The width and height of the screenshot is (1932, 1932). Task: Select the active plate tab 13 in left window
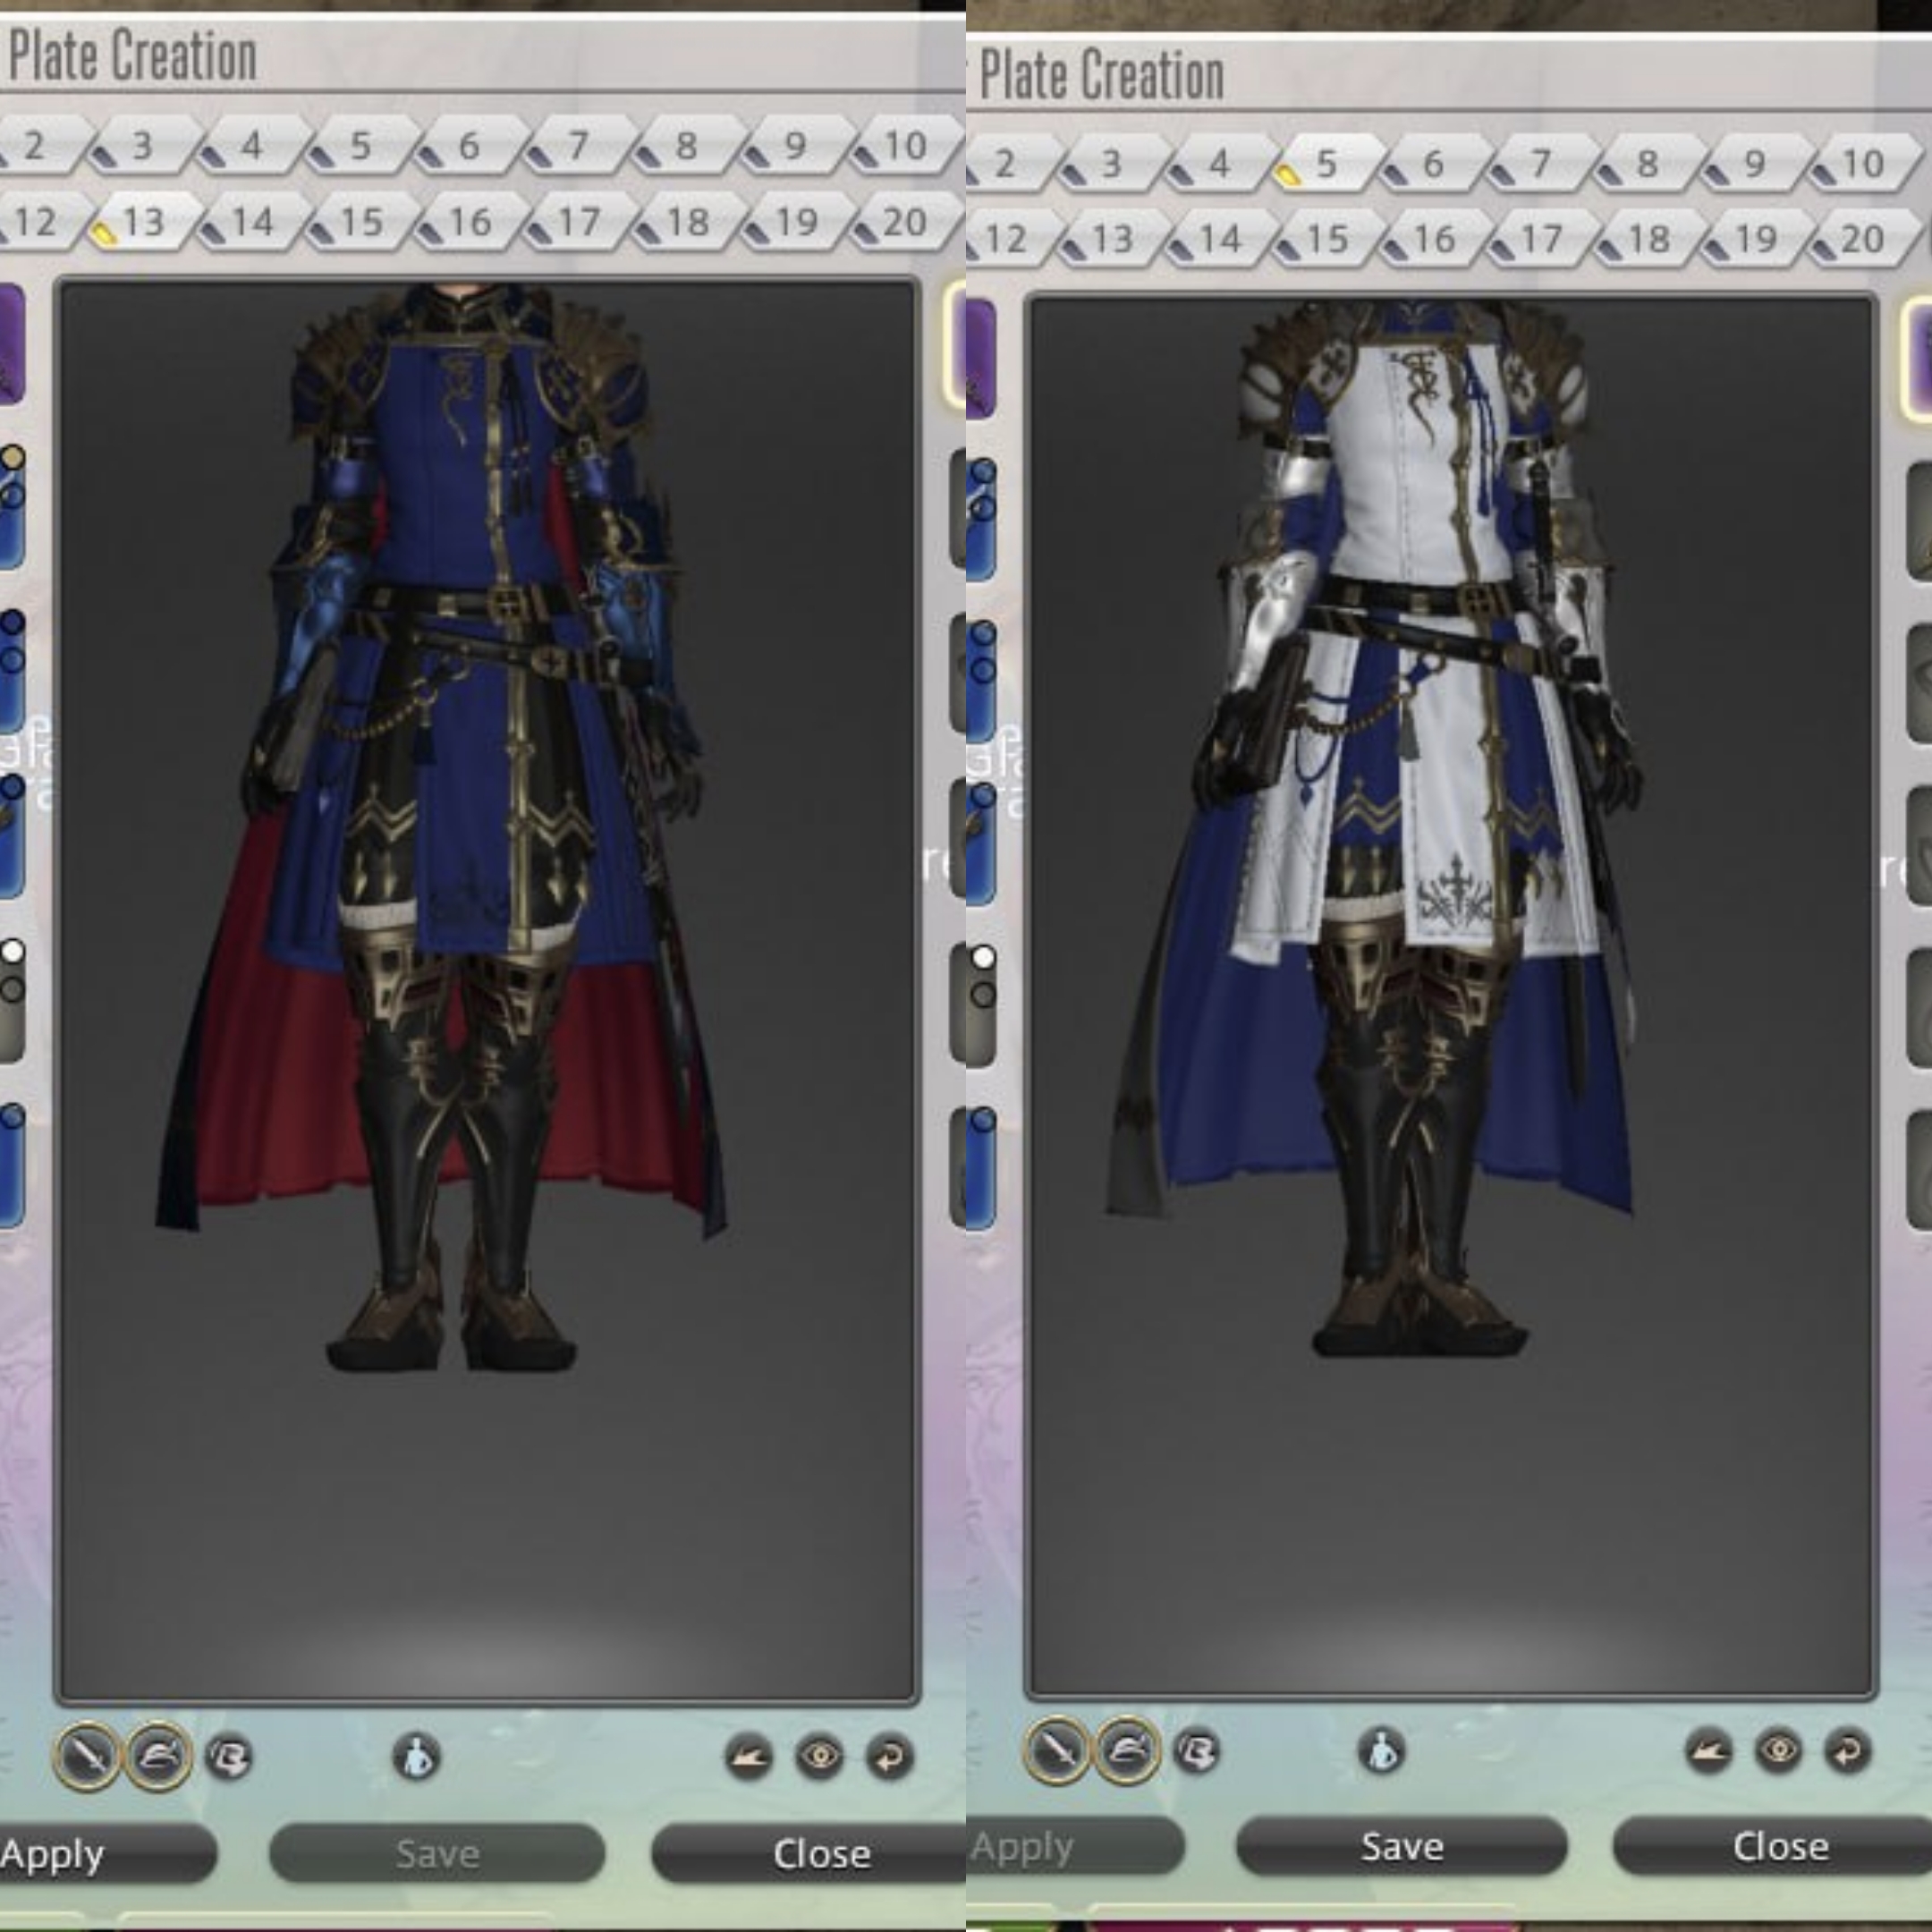(145, 221)
